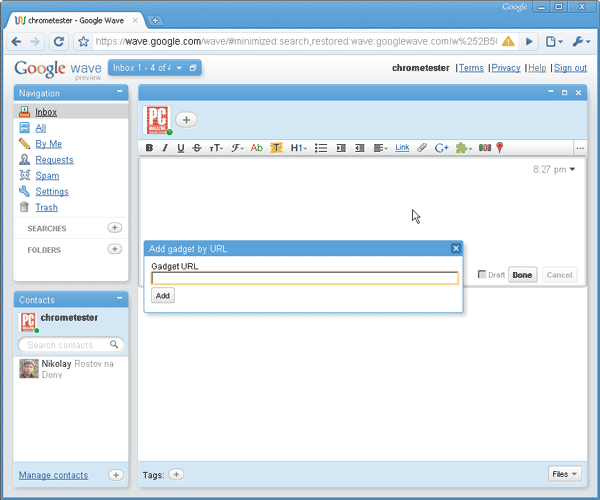Select the chrometester - Google Wave tab
600x500 pixels.
point(76,20)
